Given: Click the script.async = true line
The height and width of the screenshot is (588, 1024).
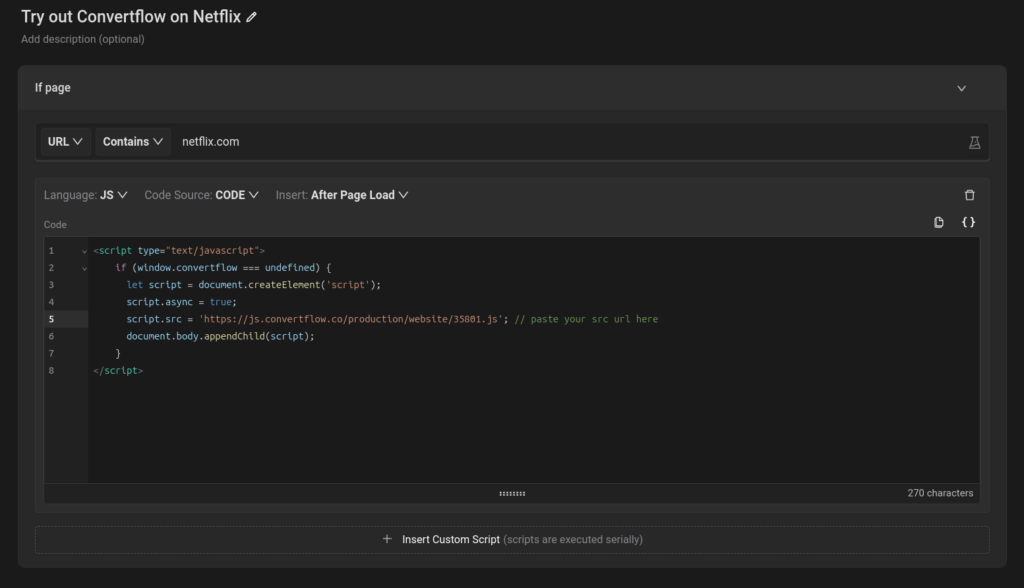Looking at the screenshot, I should coord(182,302).
